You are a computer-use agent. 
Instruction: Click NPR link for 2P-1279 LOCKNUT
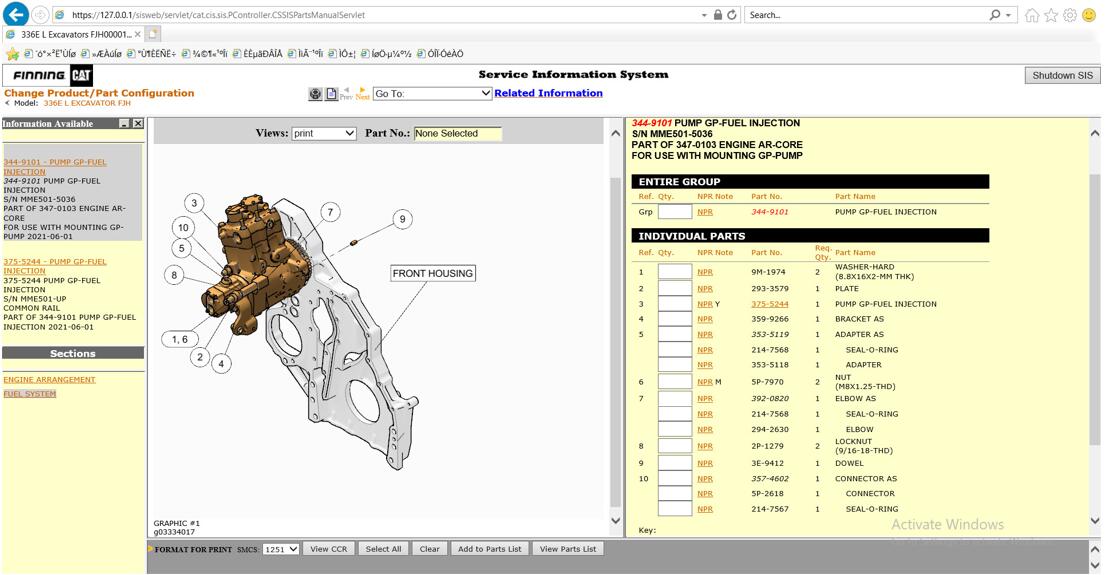pyautogui.click(x=705, y=447)
